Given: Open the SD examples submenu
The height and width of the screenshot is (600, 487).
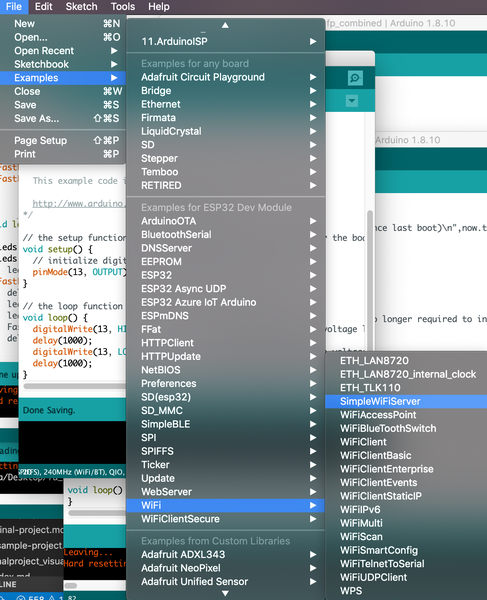Looking at the screenshot, I should (x=225, y=145).
